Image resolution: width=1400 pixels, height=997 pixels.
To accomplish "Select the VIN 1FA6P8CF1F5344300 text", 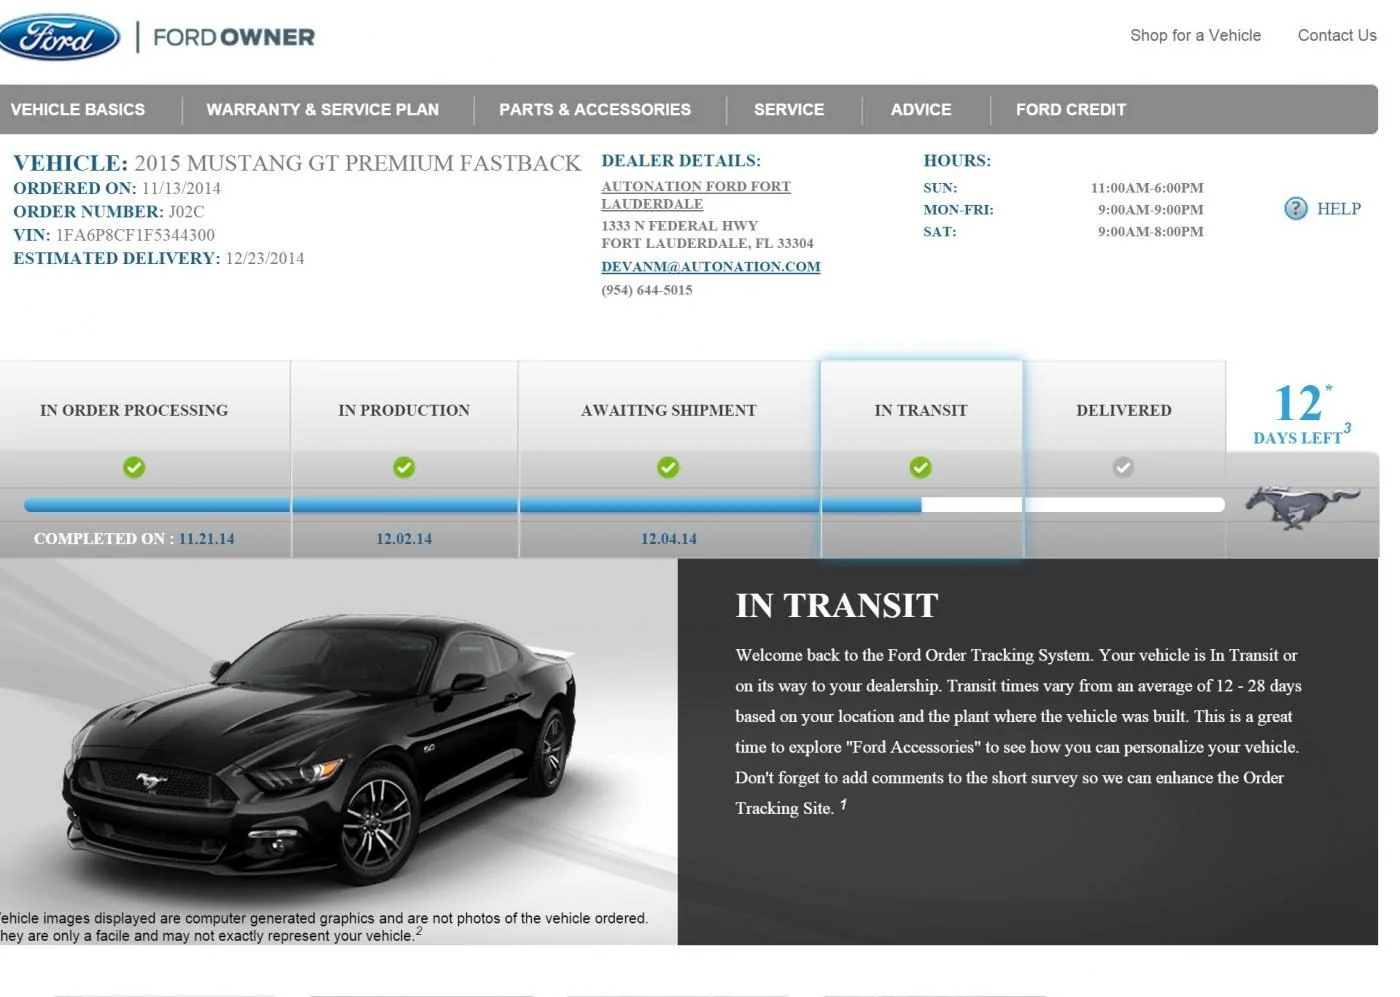I will 135,235.
